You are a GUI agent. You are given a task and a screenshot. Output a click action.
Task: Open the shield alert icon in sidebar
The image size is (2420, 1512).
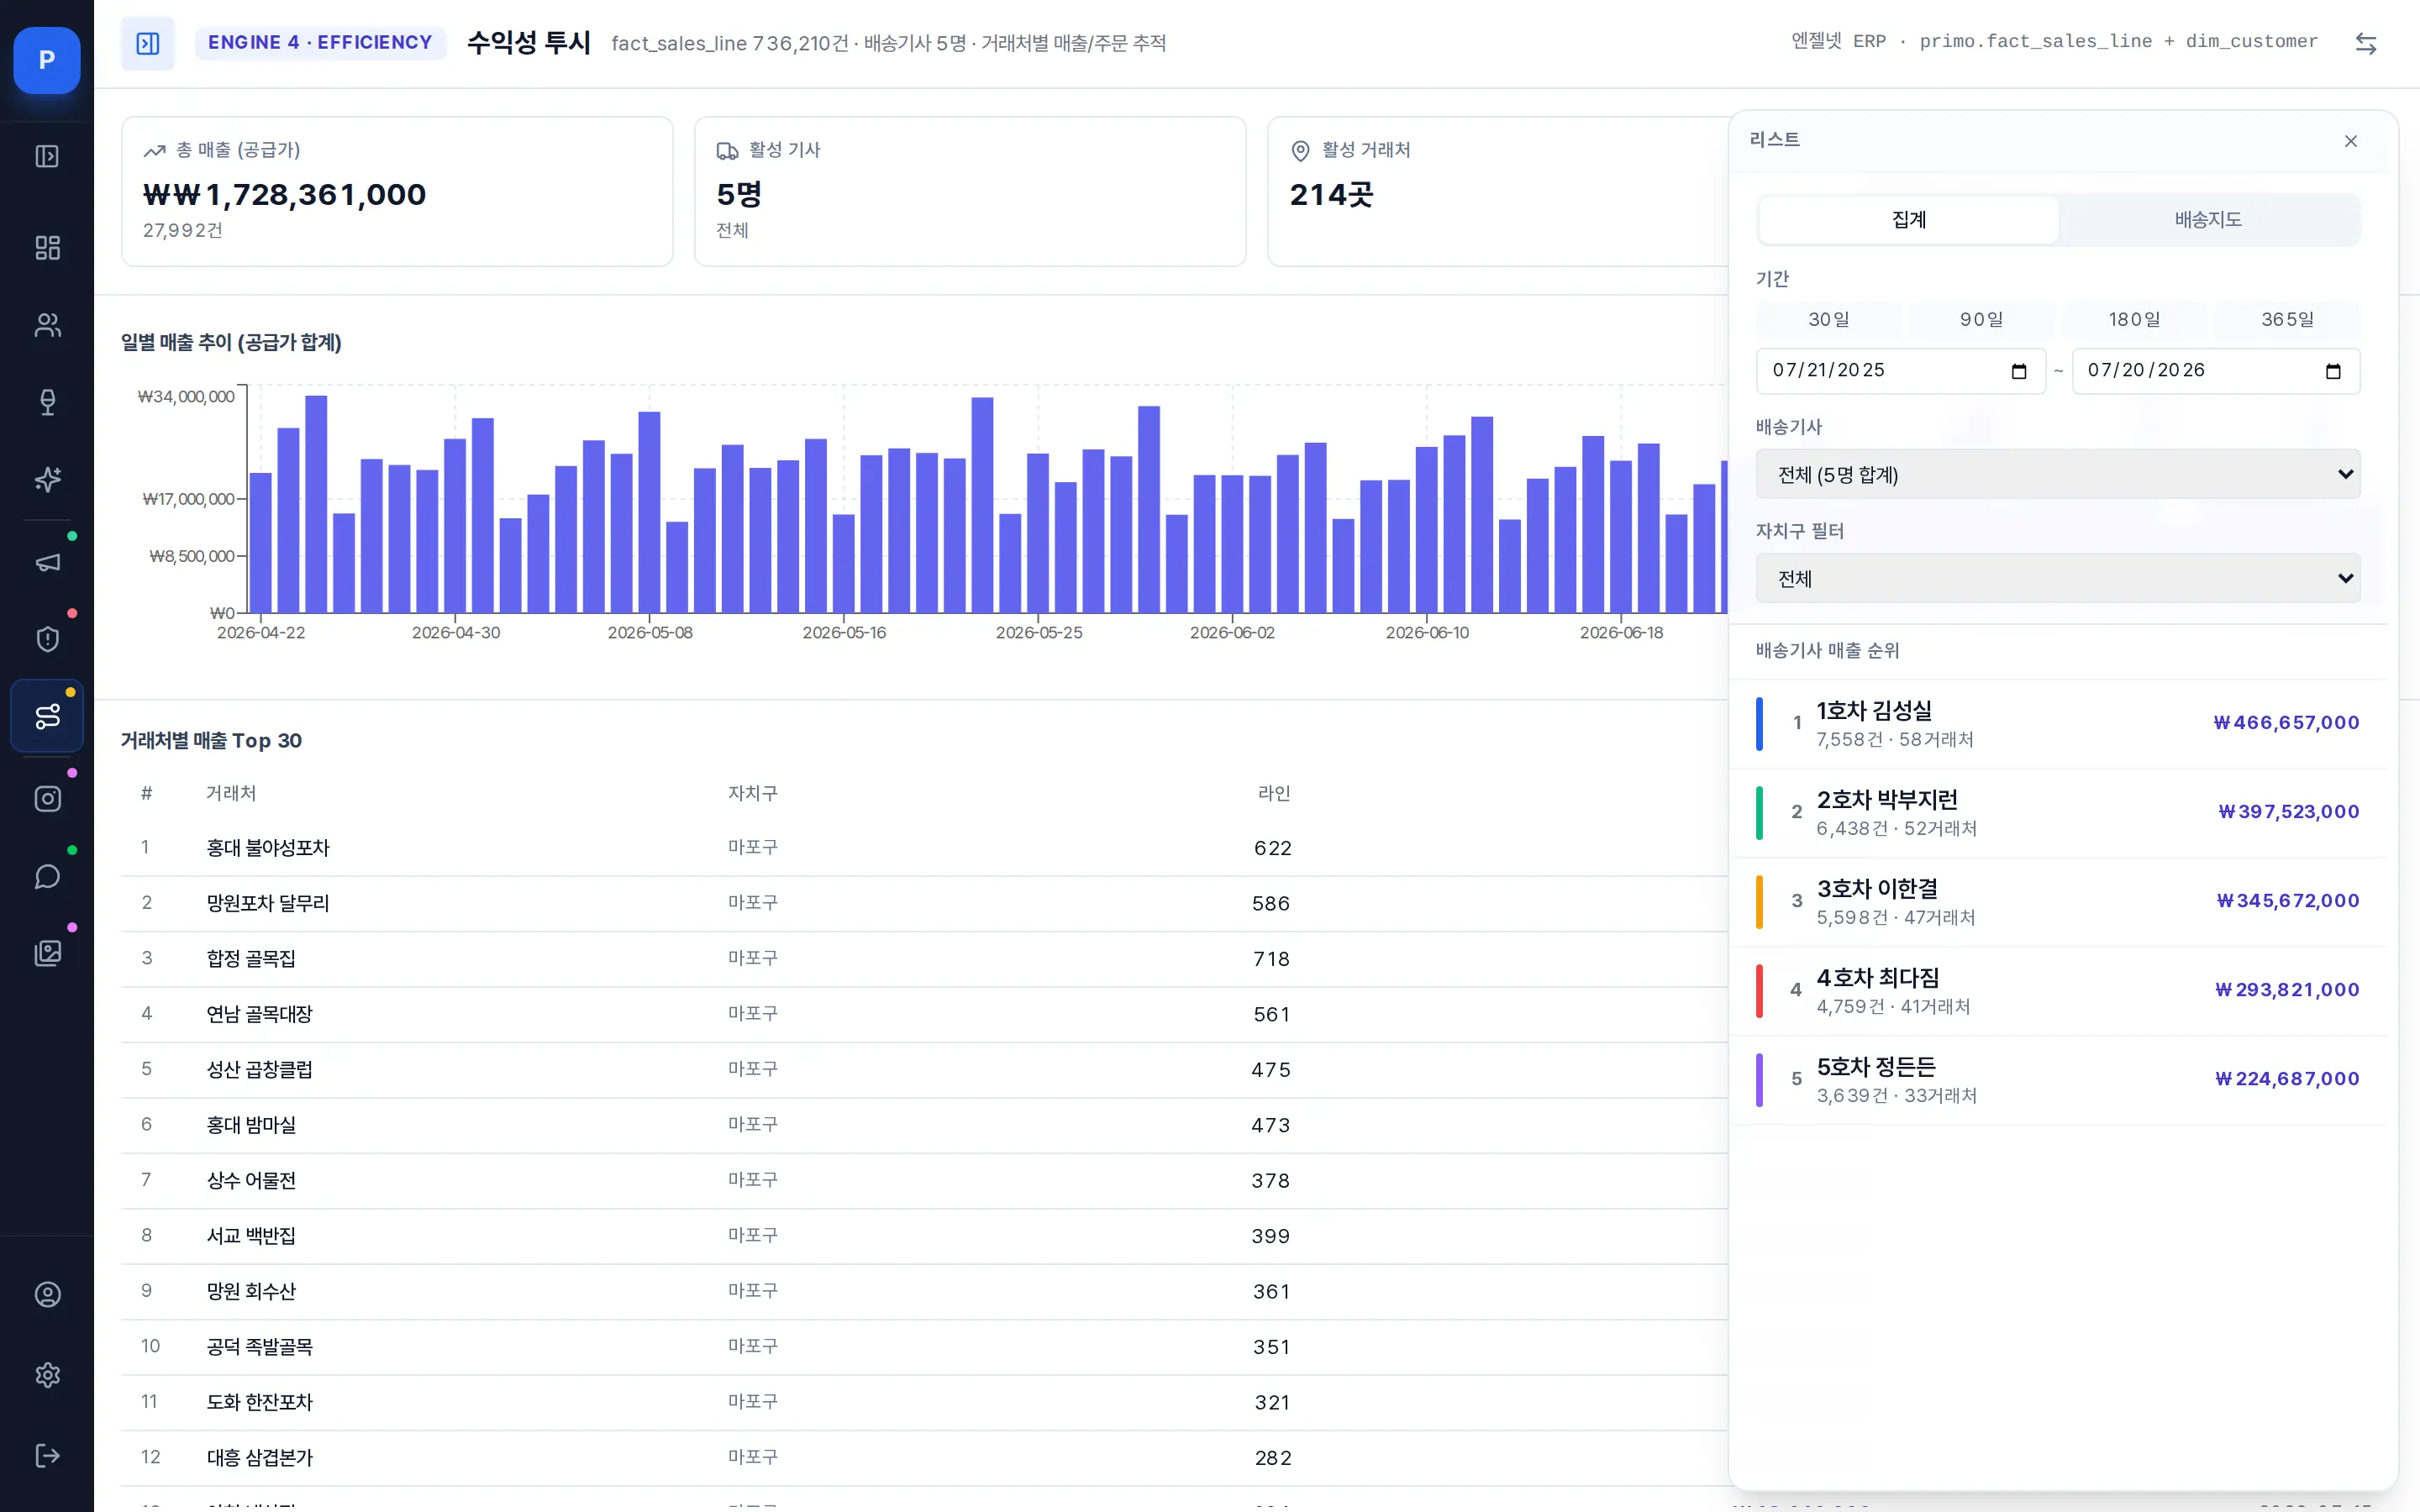[x=47, y=639]
